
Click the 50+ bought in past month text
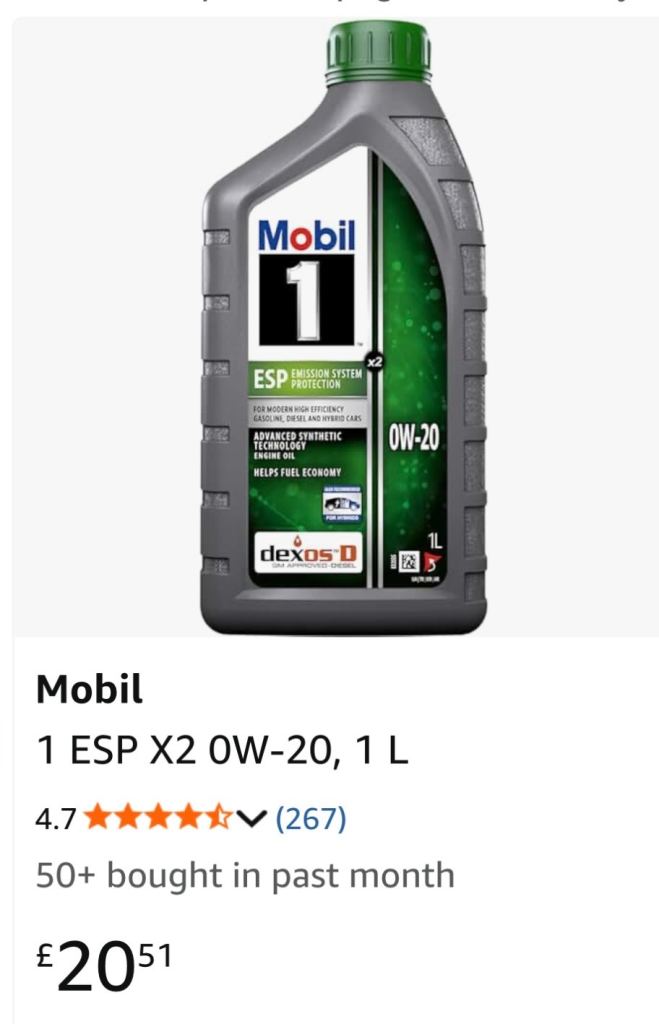click(245, 876)
